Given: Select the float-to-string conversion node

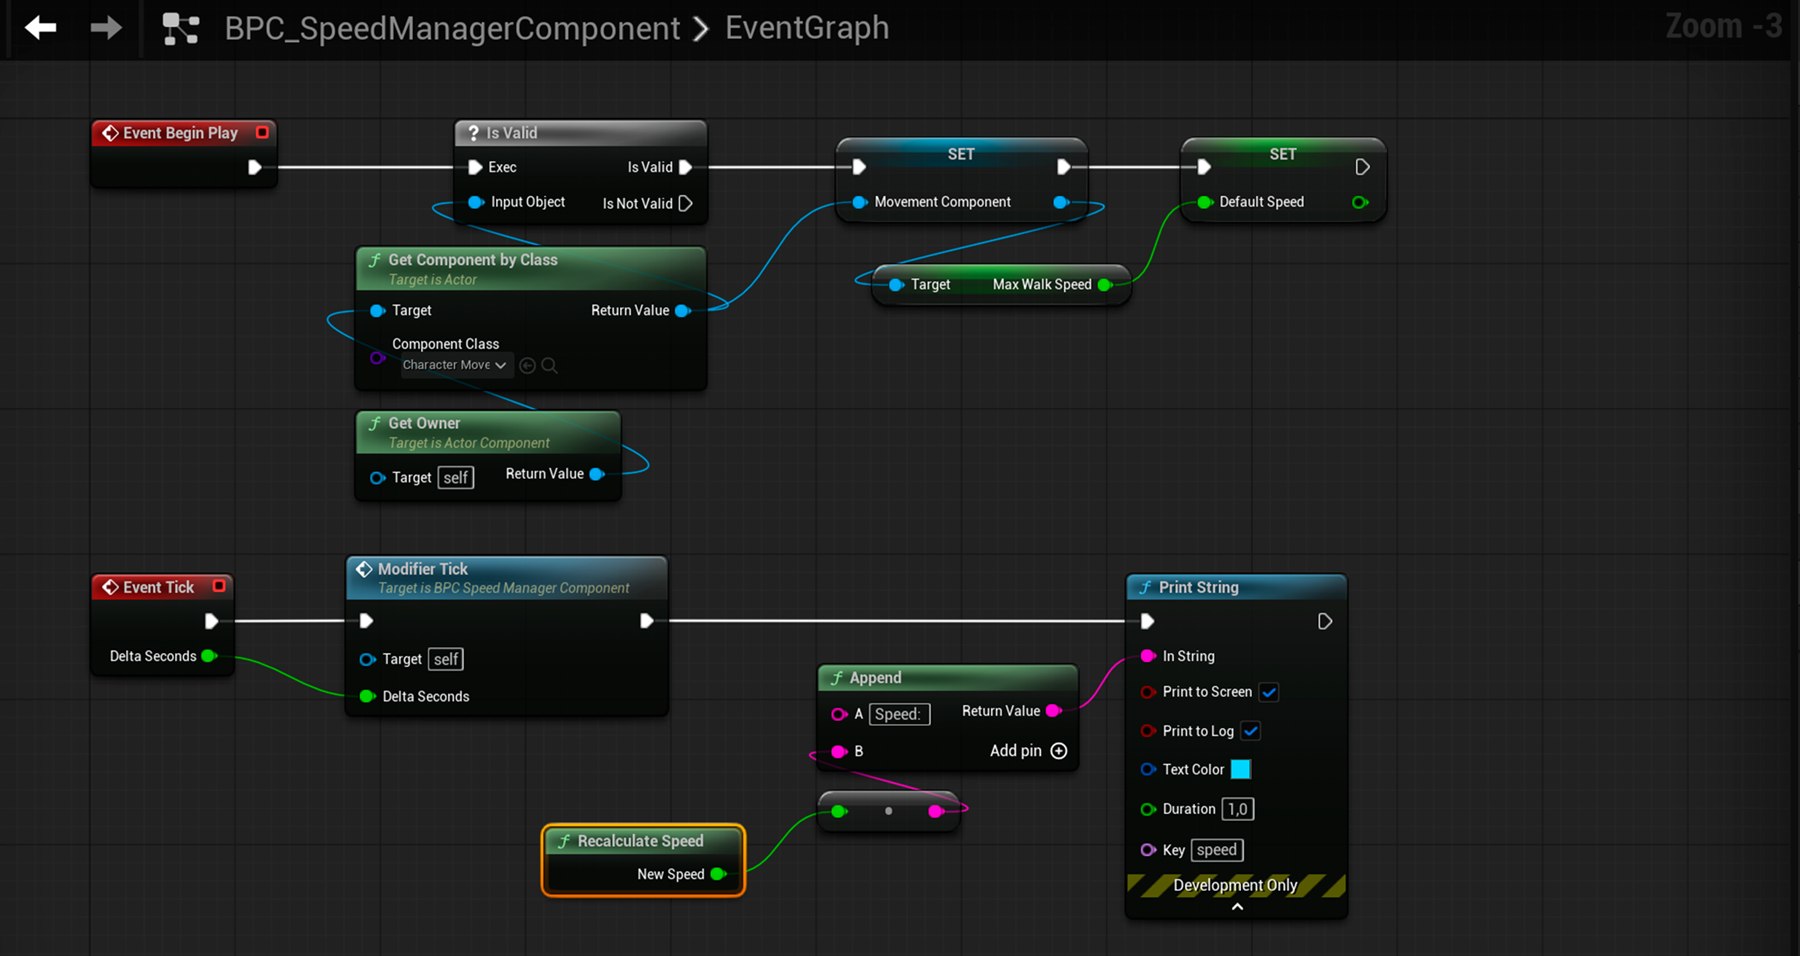Looking at the screenshot, I should pyautogui.click(x=889, y=811).
